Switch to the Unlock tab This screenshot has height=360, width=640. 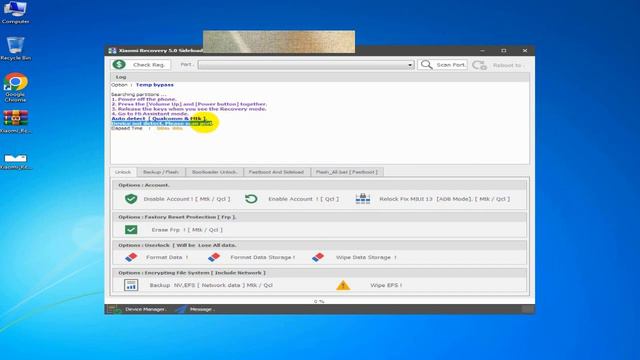click(123, 172)
